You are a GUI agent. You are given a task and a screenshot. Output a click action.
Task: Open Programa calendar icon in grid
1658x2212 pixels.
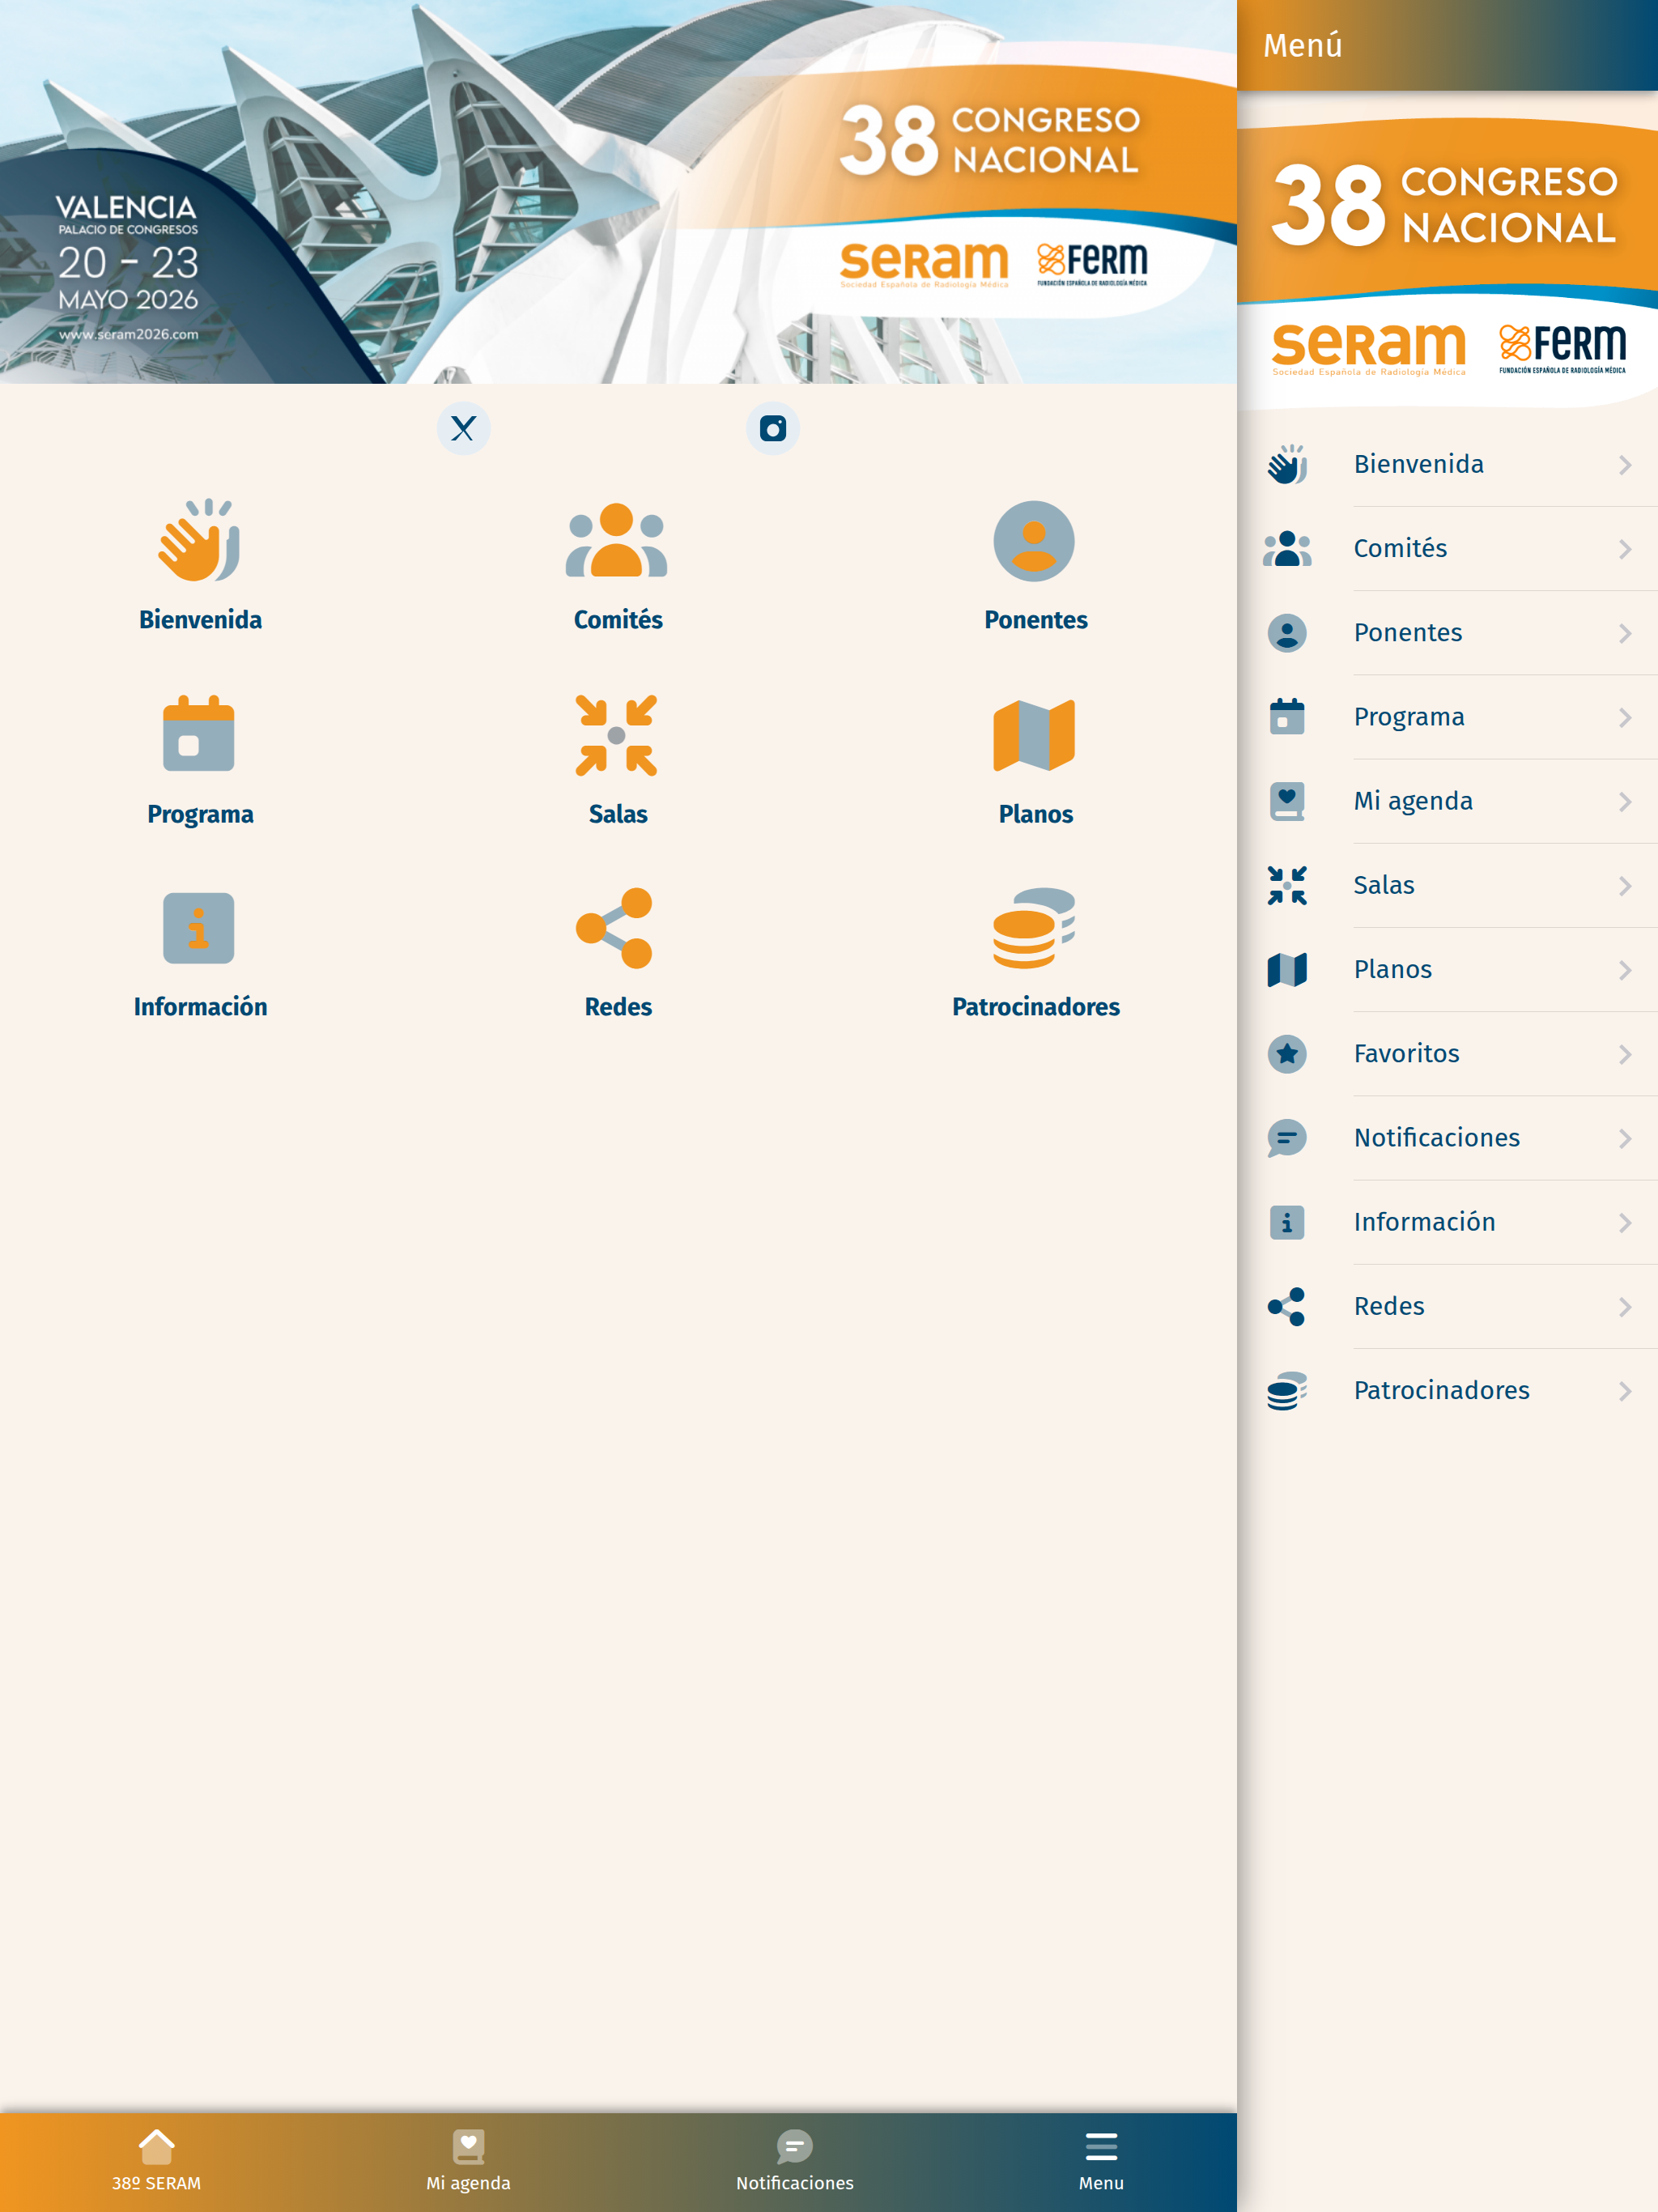(199, 733)
